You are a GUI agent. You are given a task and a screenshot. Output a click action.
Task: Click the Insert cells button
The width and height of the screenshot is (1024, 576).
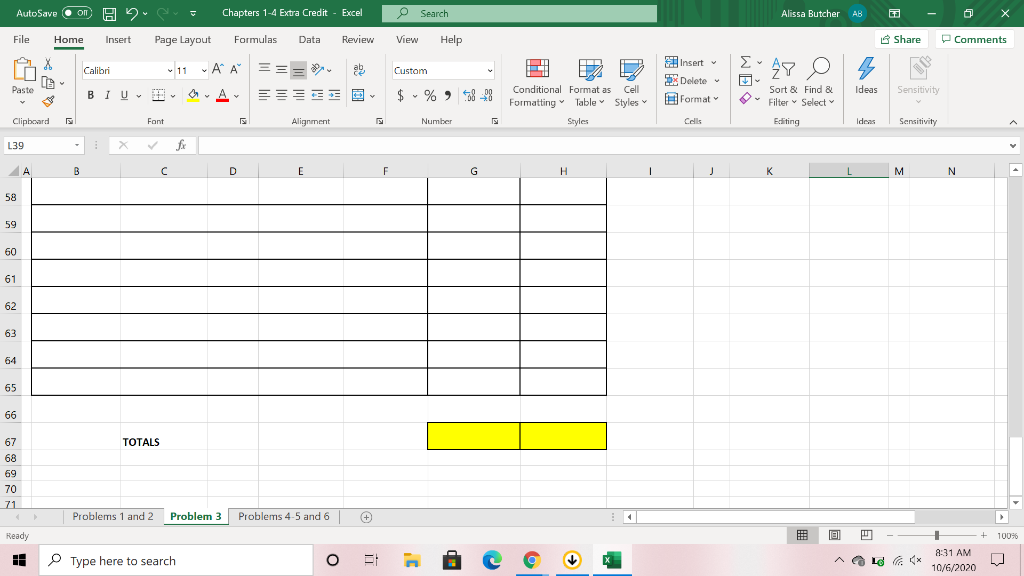coord(686,63)
